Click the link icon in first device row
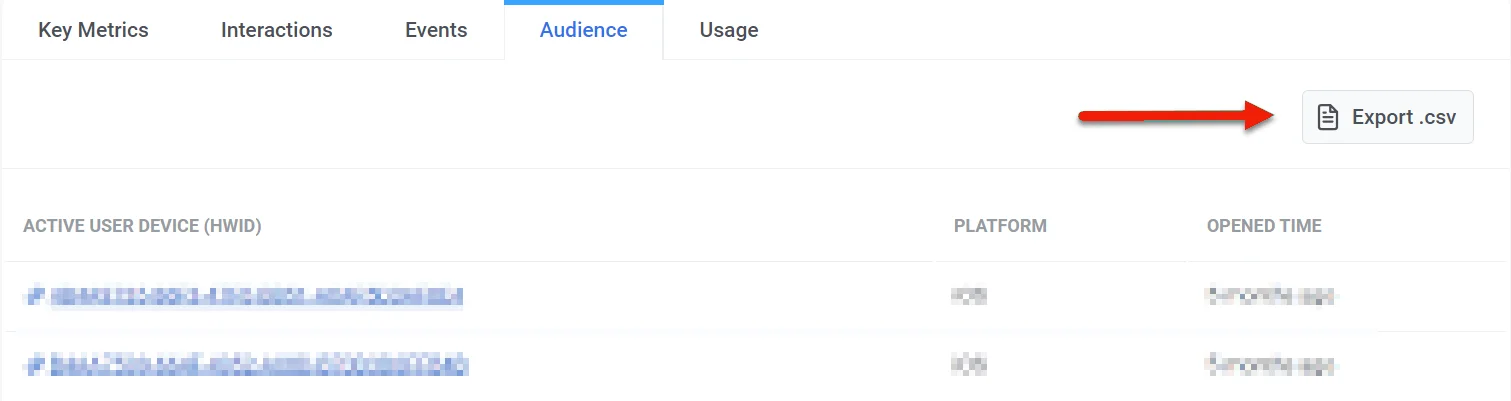This screenshot has height=401, width=1511. tap(35, 296)
